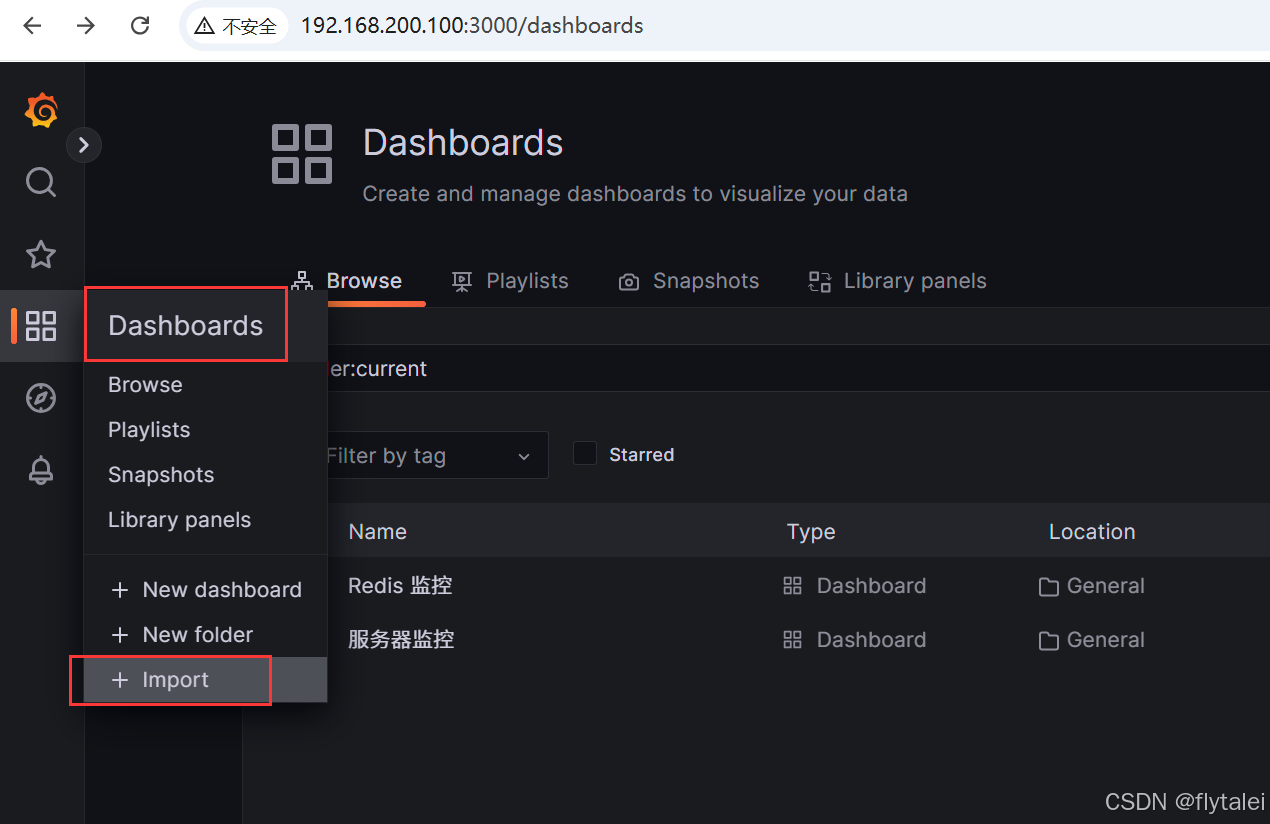Screen dimensions: 1270x824
Task: Sort by the Name column header
Action: pyautogui.click(x=377, y=531)
